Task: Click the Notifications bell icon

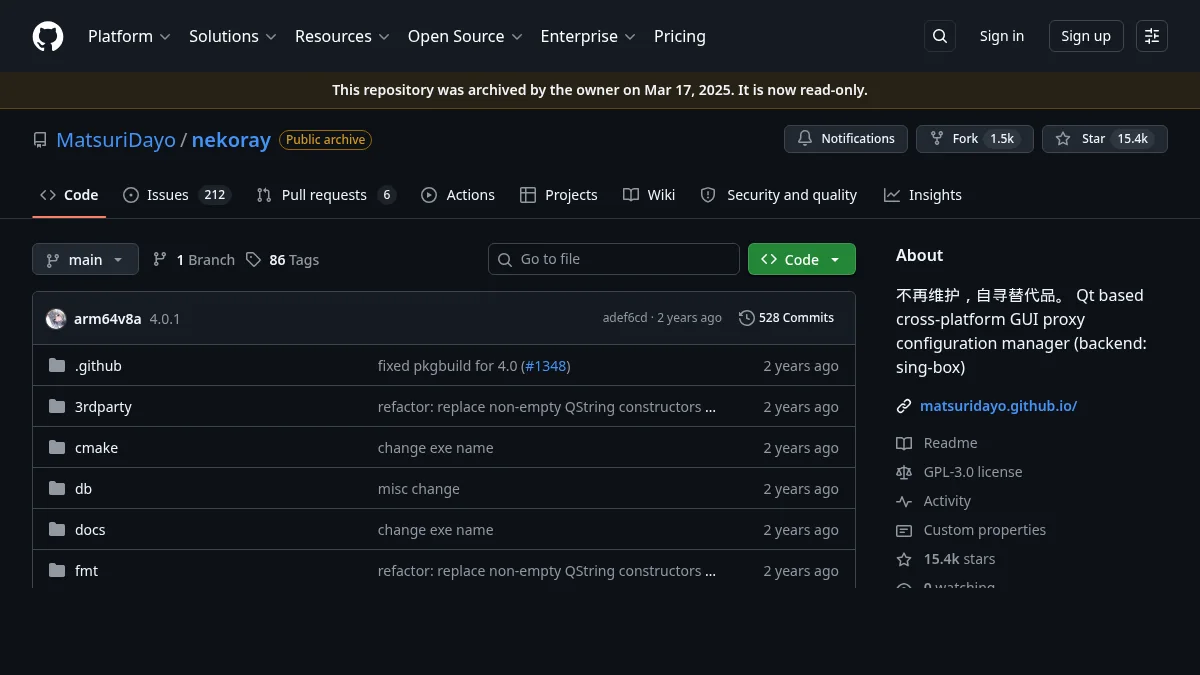Action: [805, 139]
